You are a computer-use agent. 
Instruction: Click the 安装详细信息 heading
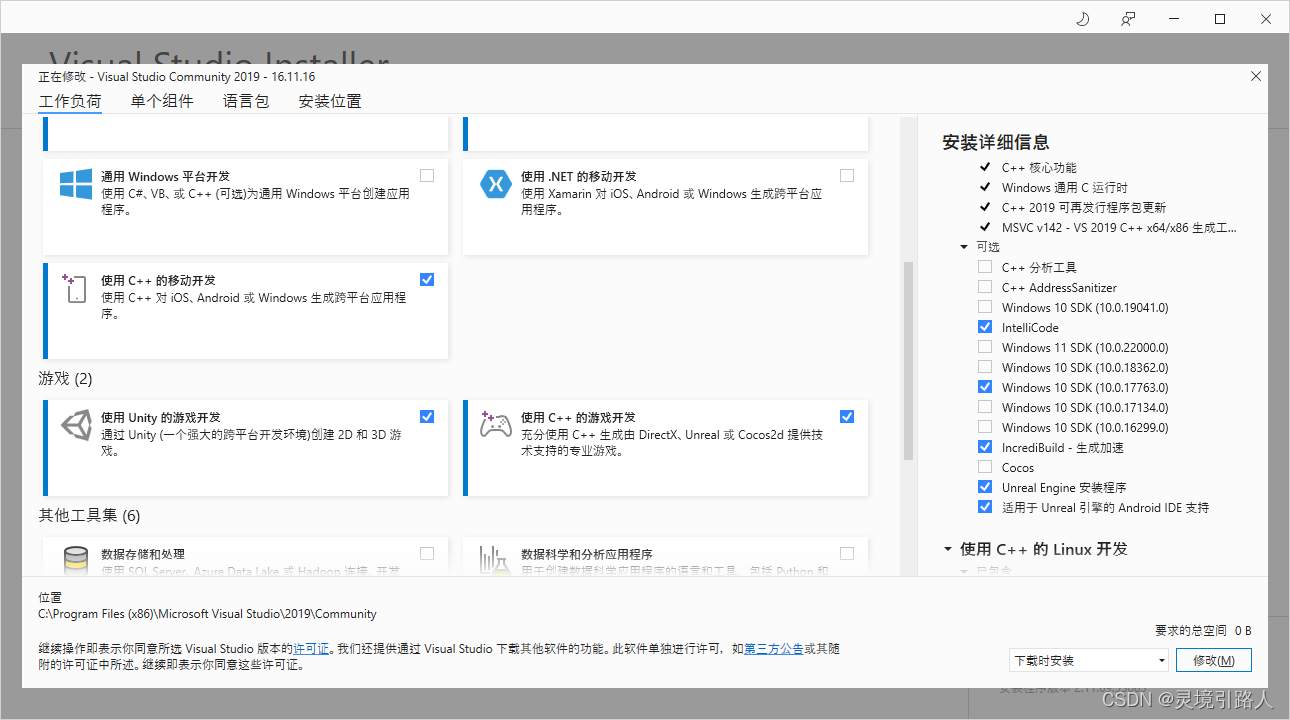[995, 142]
